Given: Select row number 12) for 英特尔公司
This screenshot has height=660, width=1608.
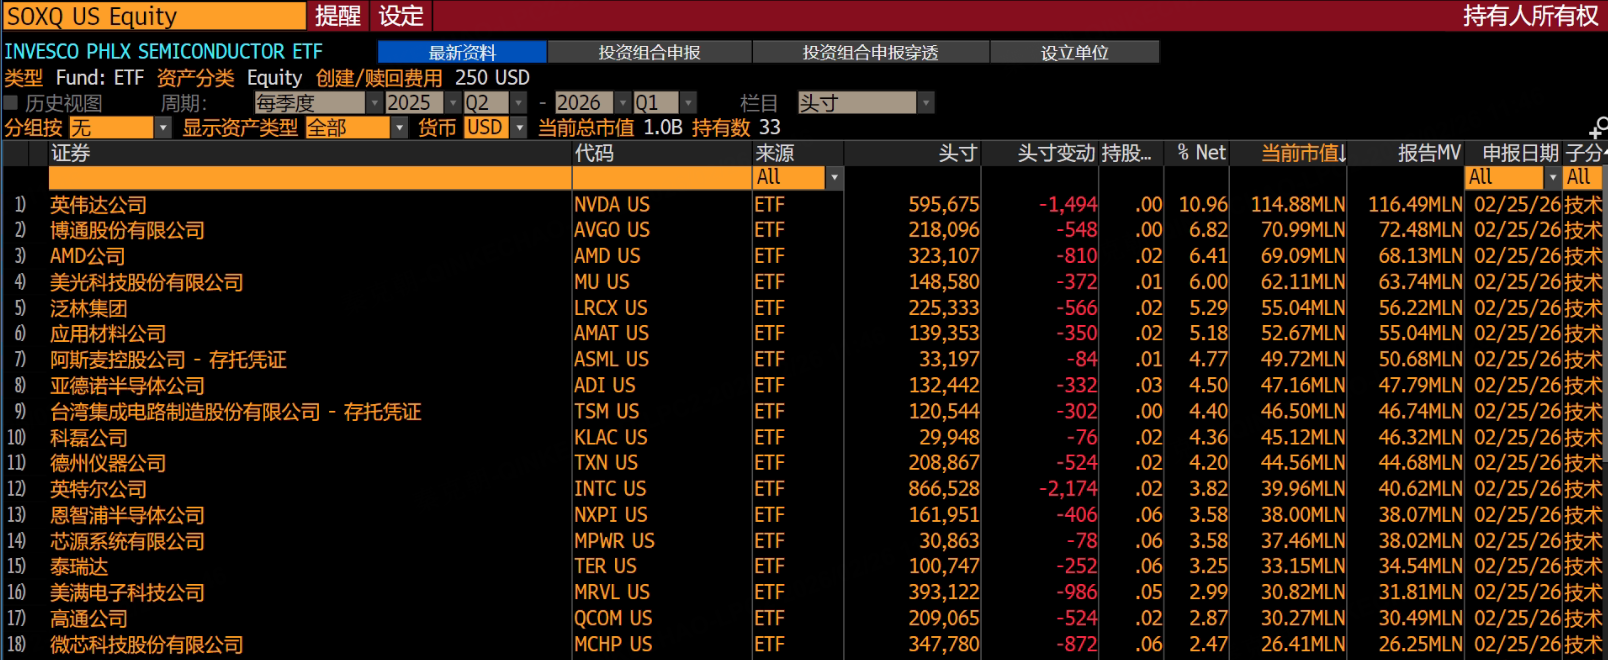Looking at the screenshot, I should click(16, 488).
